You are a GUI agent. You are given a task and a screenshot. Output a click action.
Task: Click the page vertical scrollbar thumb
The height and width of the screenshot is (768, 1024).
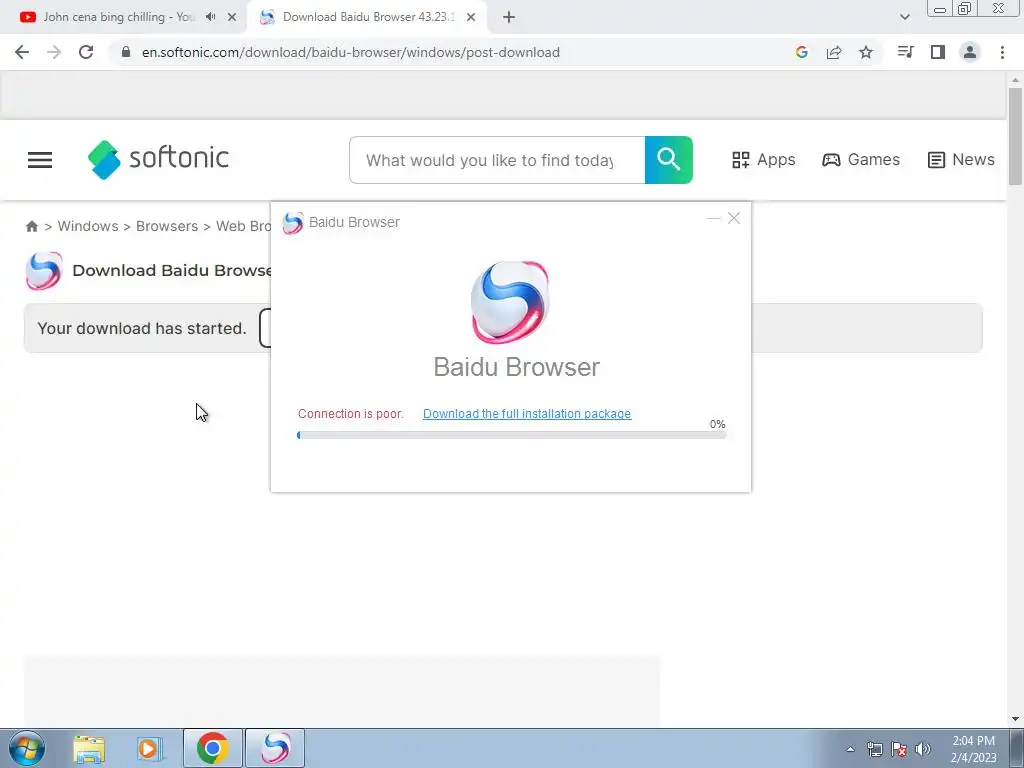[1015, 136]
